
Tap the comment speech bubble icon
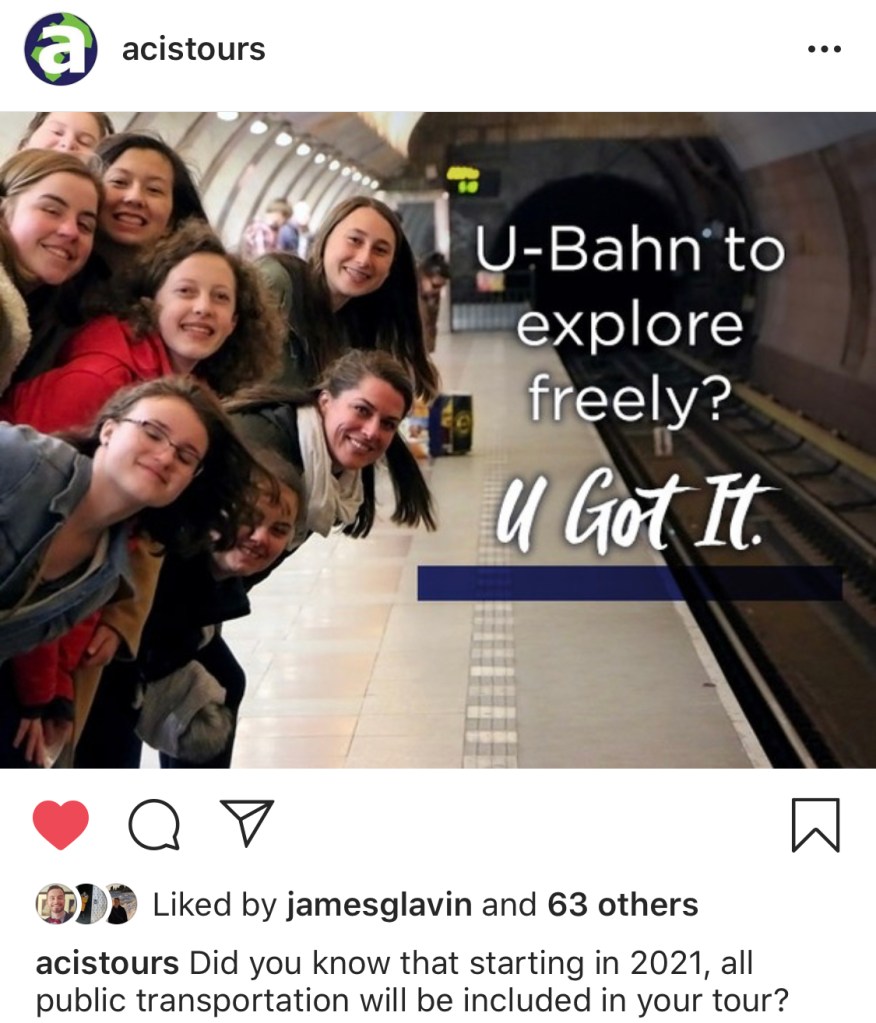pos(155,825)
